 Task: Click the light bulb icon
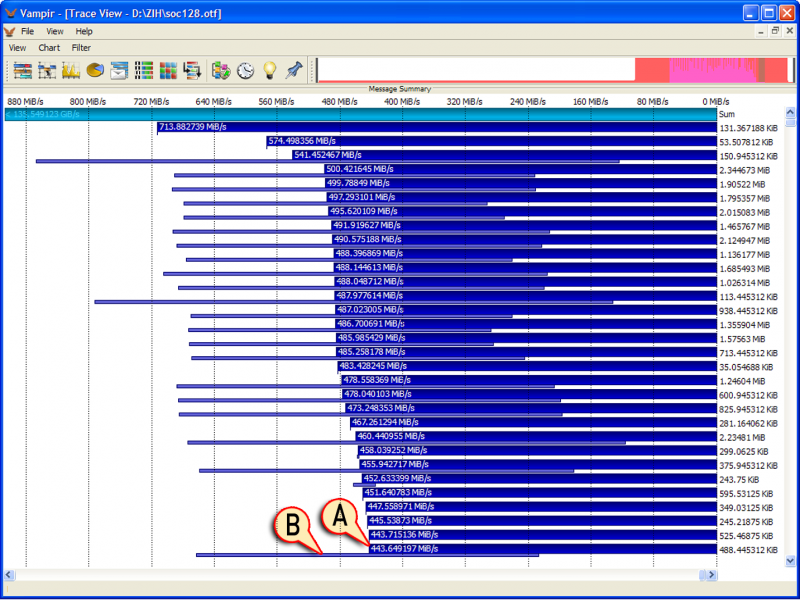269,70
